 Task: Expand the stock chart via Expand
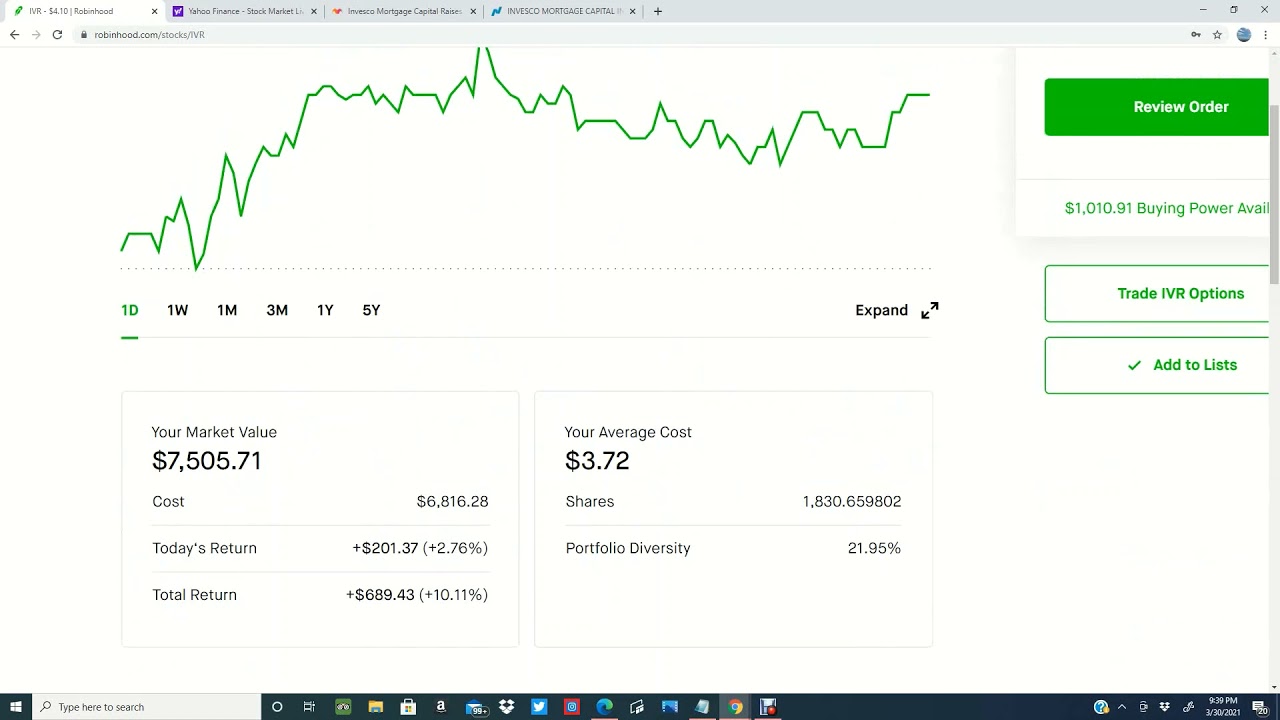pyautogui.click(x=897, y=310)
